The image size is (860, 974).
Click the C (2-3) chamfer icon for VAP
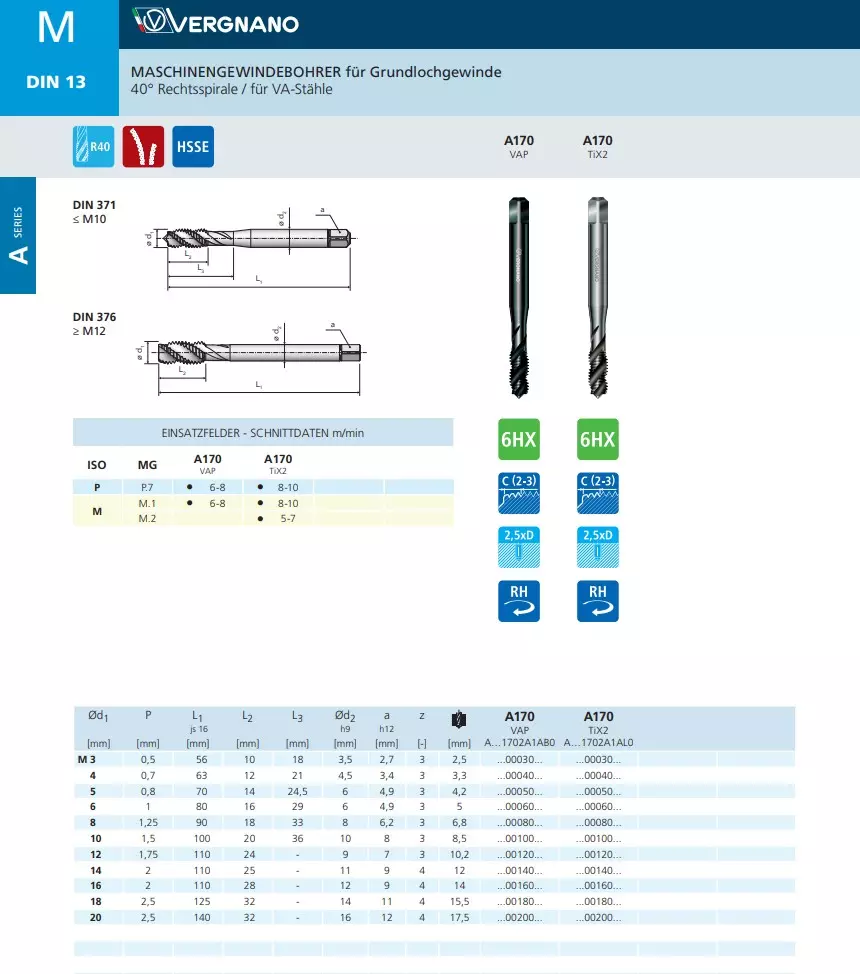[x=518, y=489]
